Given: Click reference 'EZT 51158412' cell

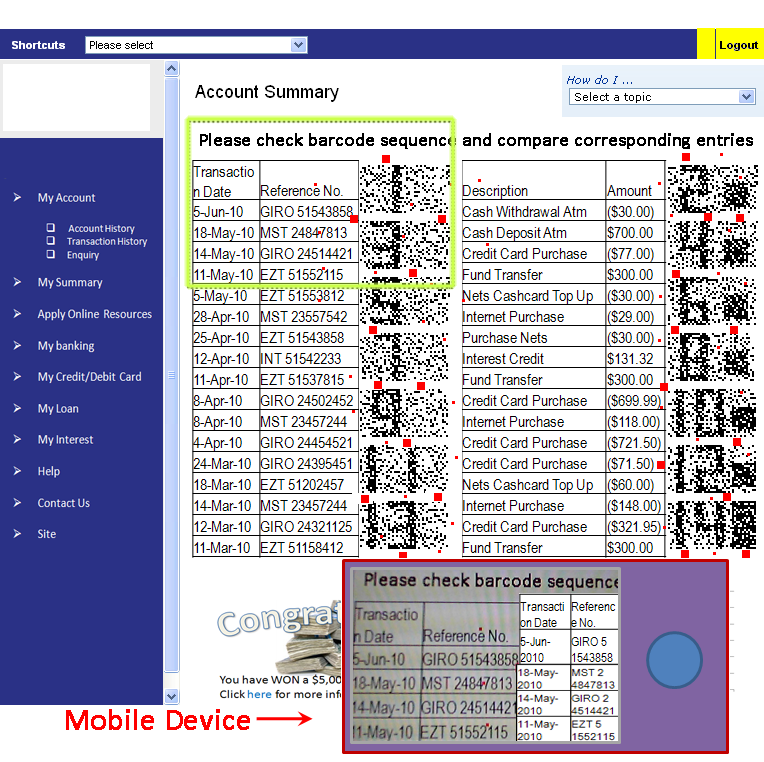Looking at the screenshot, I should [x=308, y=547].
